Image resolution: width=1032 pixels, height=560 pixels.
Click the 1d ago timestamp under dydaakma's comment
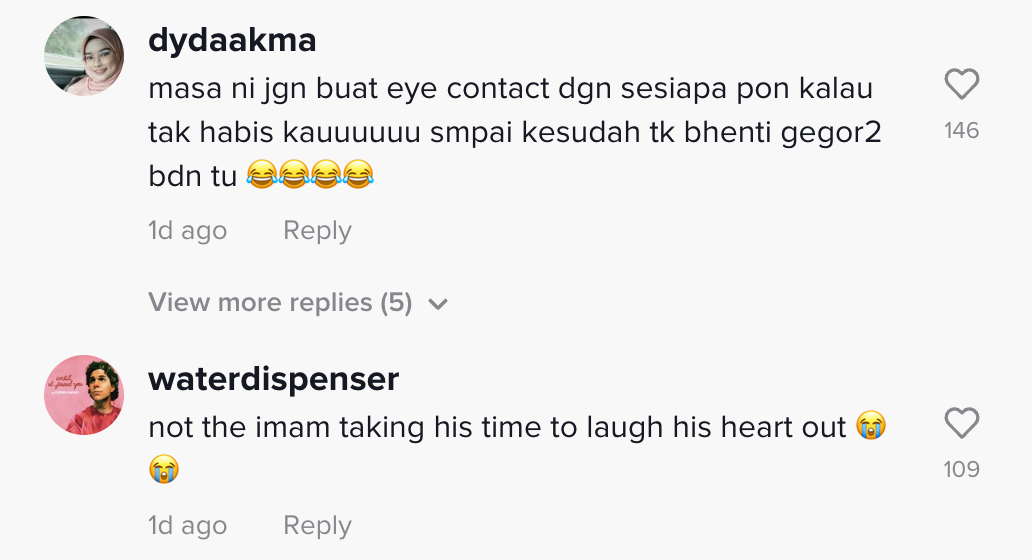click(187, 231)
